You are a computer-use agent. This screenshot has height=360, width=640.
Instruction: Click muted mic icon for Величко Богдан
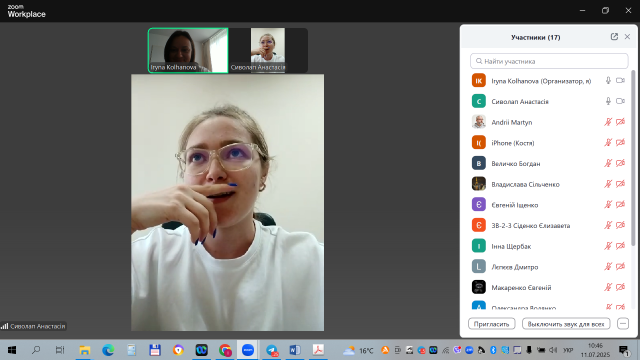(x=608, y=163)
